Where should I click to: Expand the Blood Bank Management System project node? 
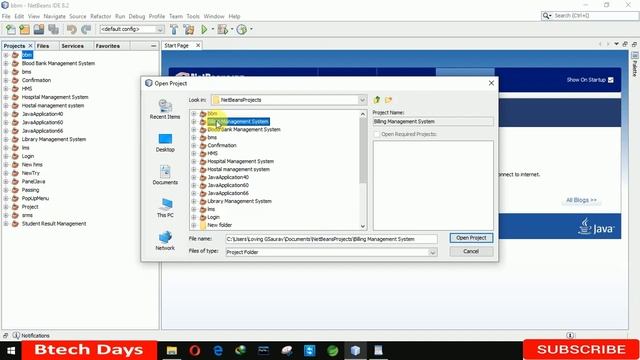pos(6,63)
